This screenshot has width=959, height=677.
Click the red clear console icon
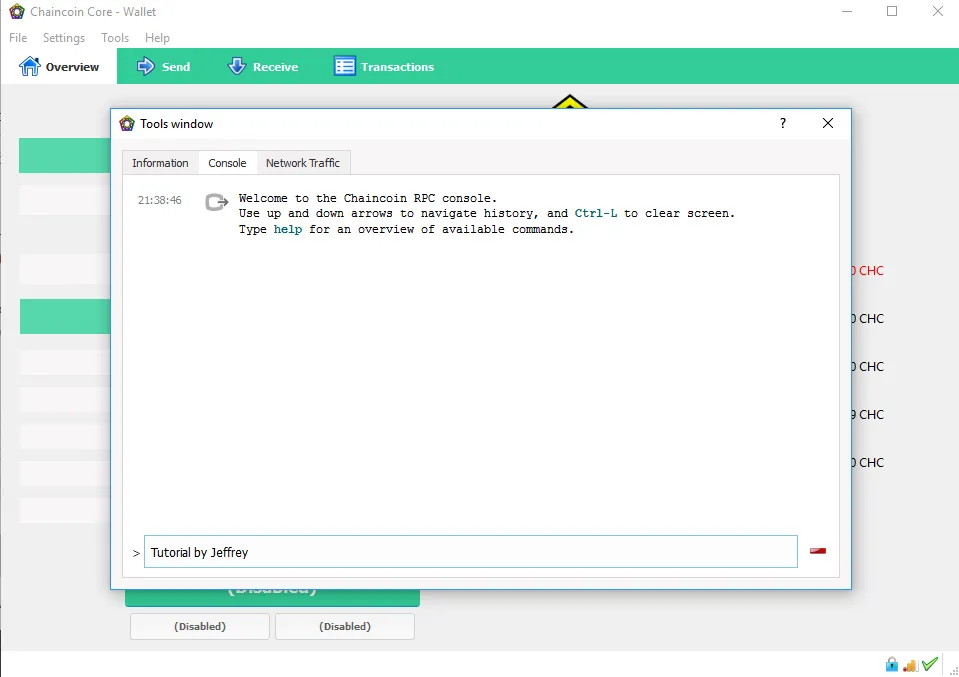tap(818, 551)
